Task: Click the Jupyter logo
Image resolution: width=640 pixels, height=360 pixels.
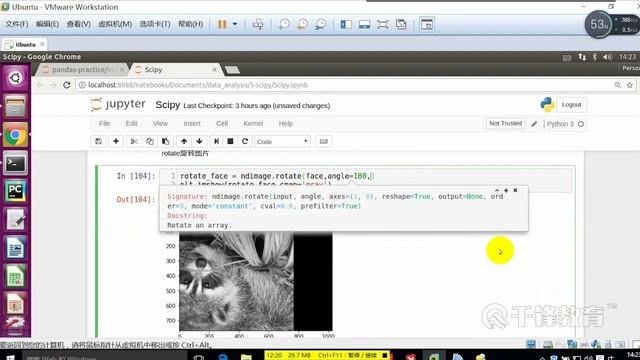Action: click(x=118, y=104)
